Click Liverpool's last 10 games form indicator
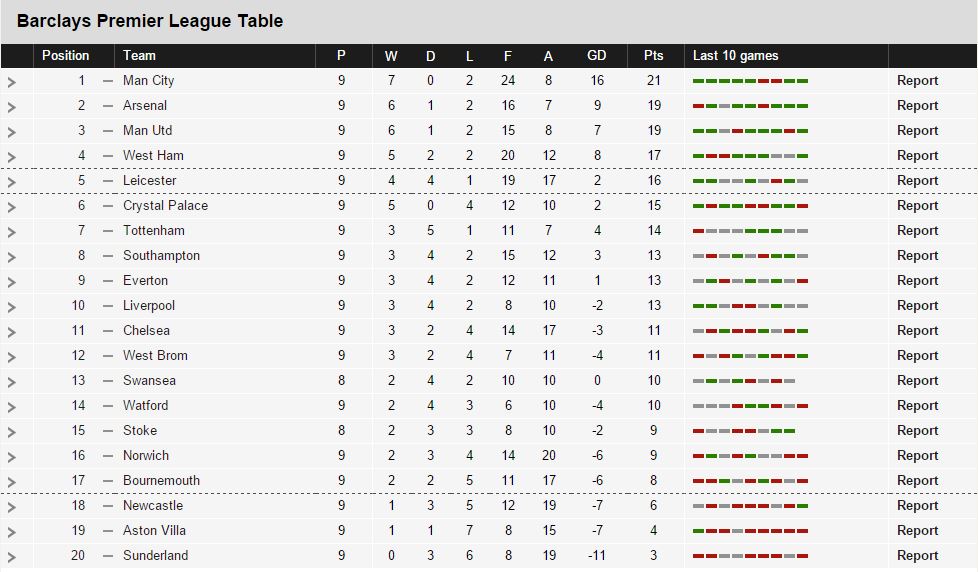Screen dimensions: 978x572 (x=750, y=306)
